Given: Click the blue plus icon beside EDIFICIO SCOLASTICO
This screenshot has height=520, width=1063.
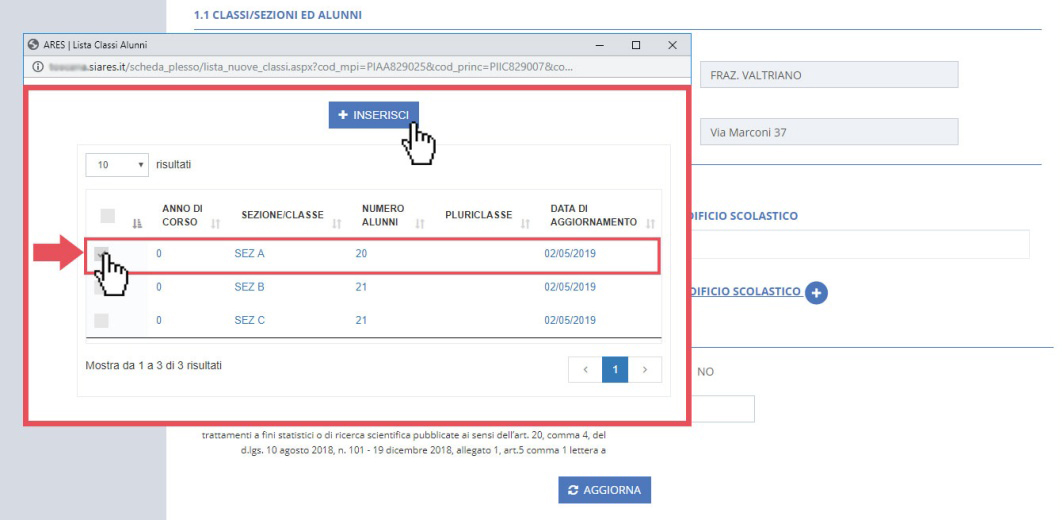Looking at the screenshot, I should coord(817,292).
